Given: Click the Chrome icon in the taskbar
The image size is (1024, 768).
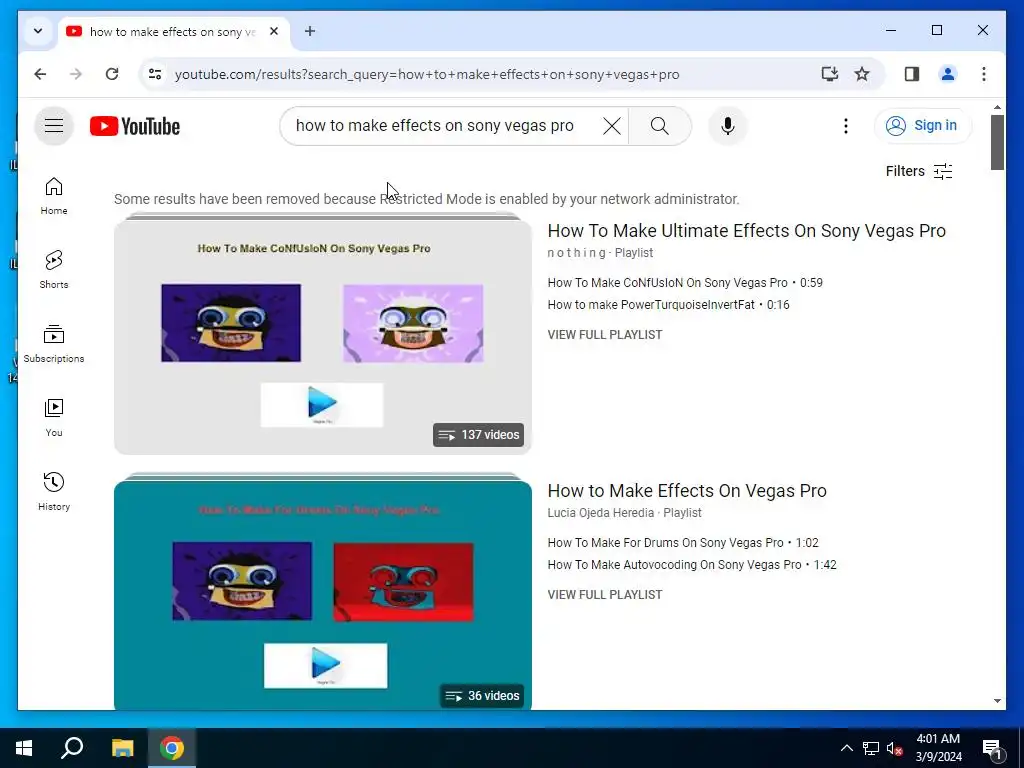Looking at the screenshot, I should pos(172,748).
